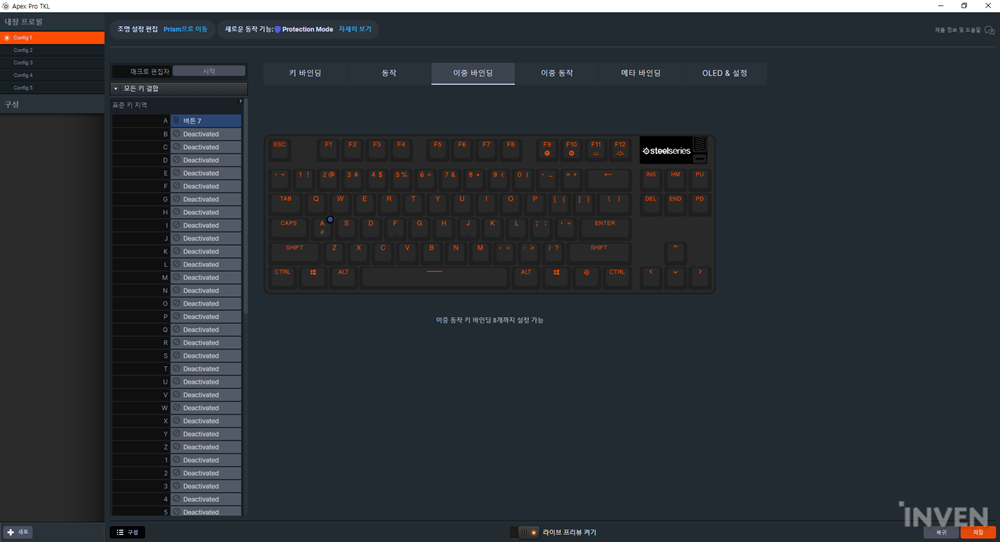Open Deactivated dropdown for key Q
The image size is (1000, 542).
206,330
